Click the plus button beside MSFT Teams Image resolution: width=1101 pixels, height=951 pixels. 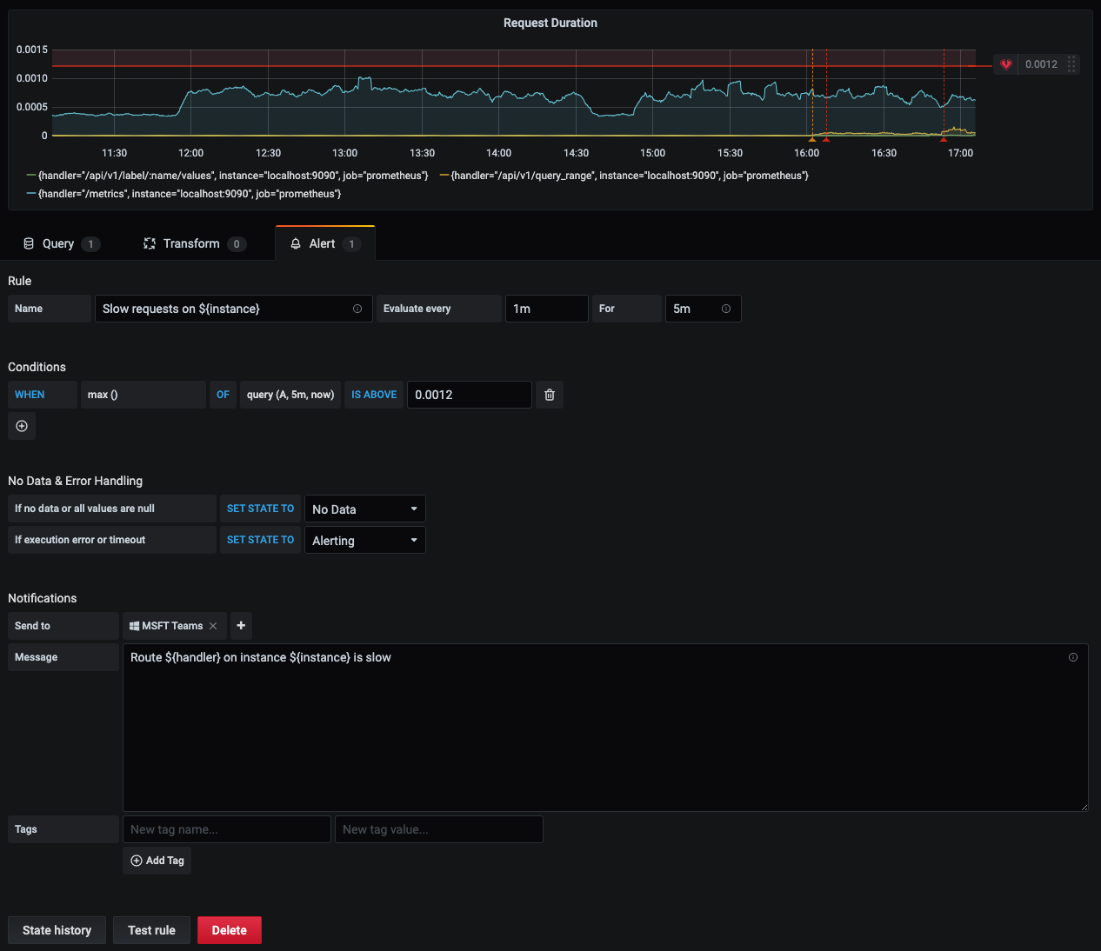[240, 625]
